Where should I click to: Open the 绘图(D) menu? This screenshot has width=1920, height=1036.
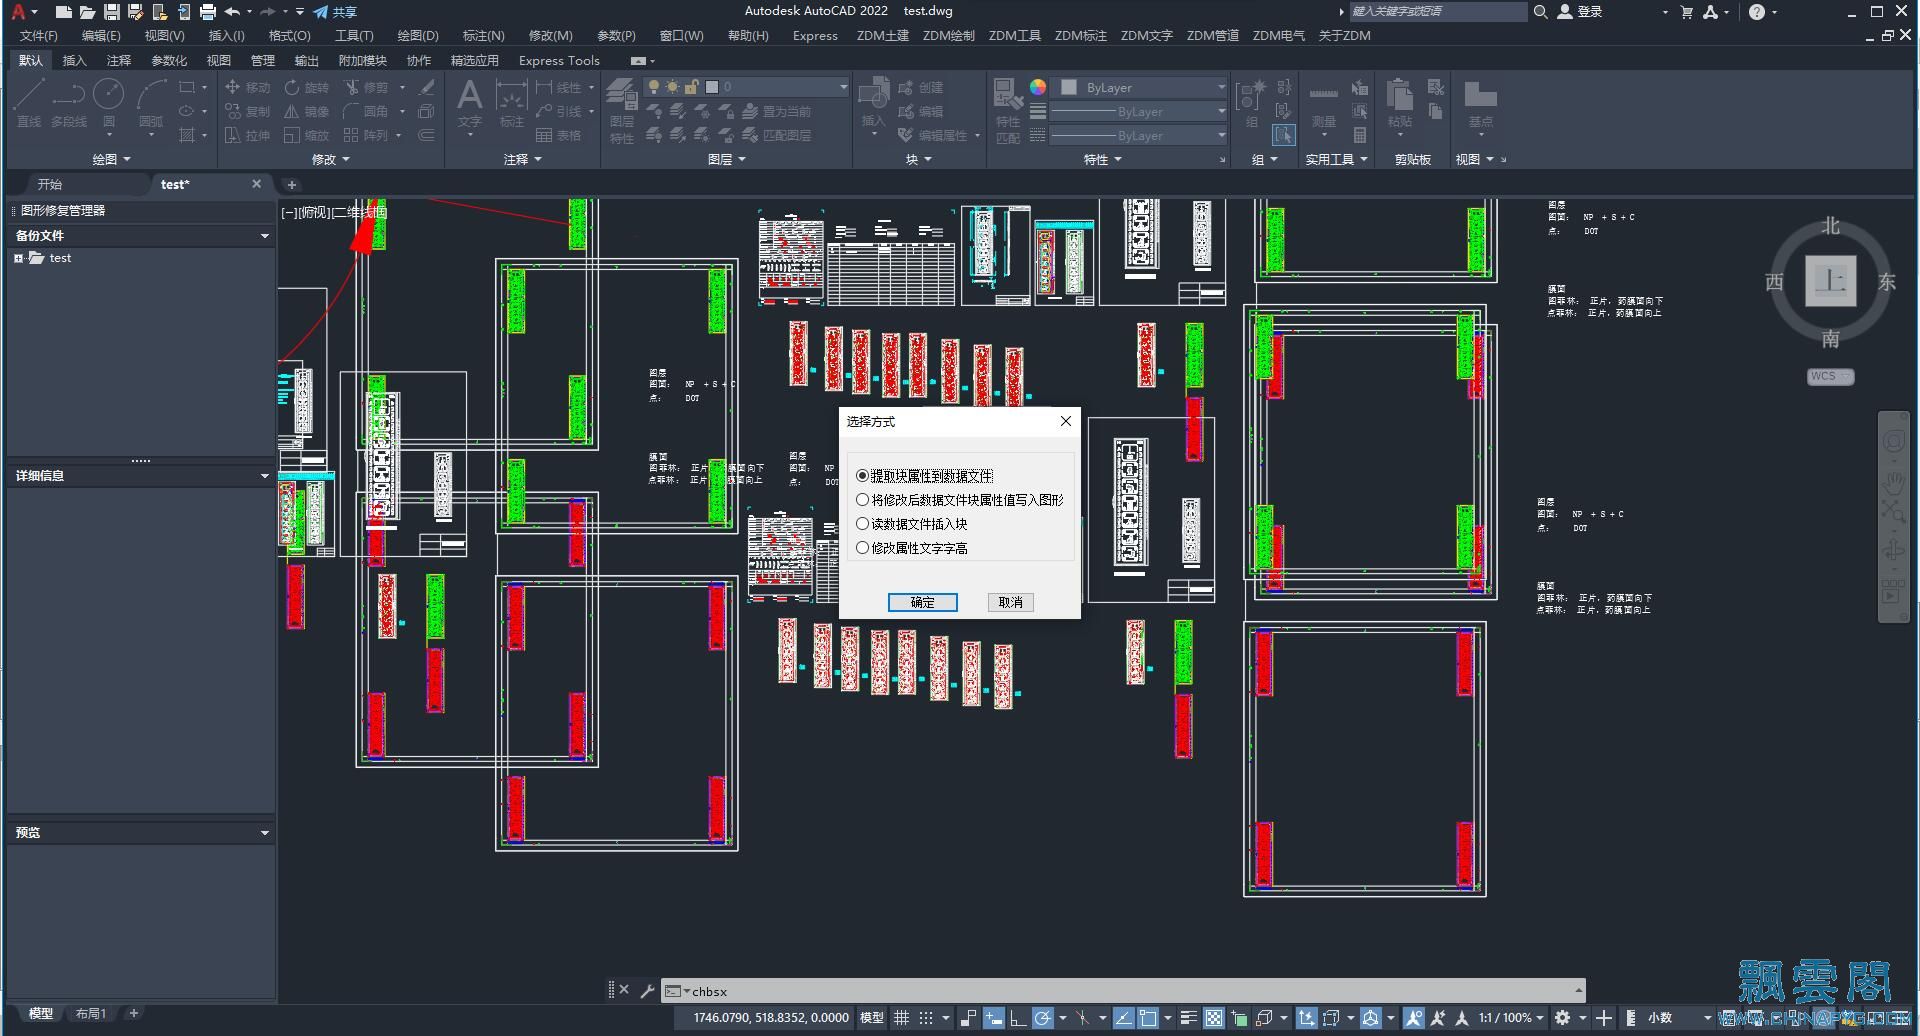pos(418,35)
